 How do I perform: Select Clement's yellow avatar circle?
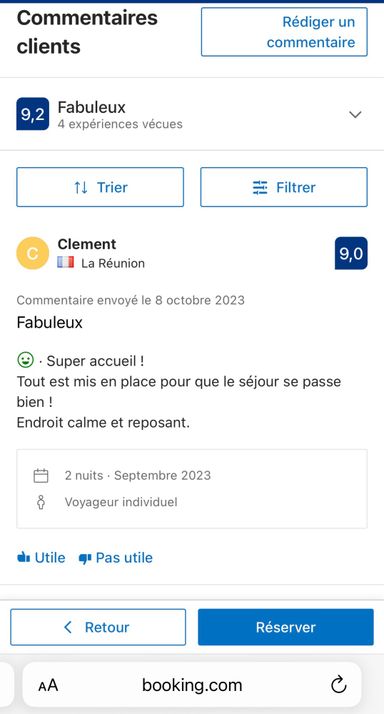[x=32, y=253]
